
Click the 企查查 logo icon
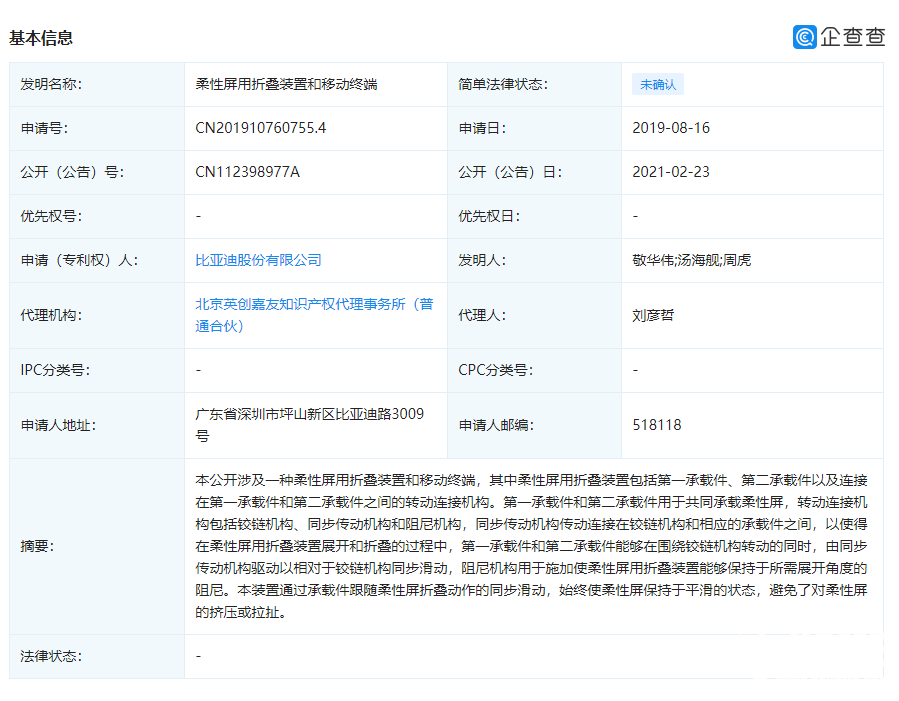coord(805,37)
